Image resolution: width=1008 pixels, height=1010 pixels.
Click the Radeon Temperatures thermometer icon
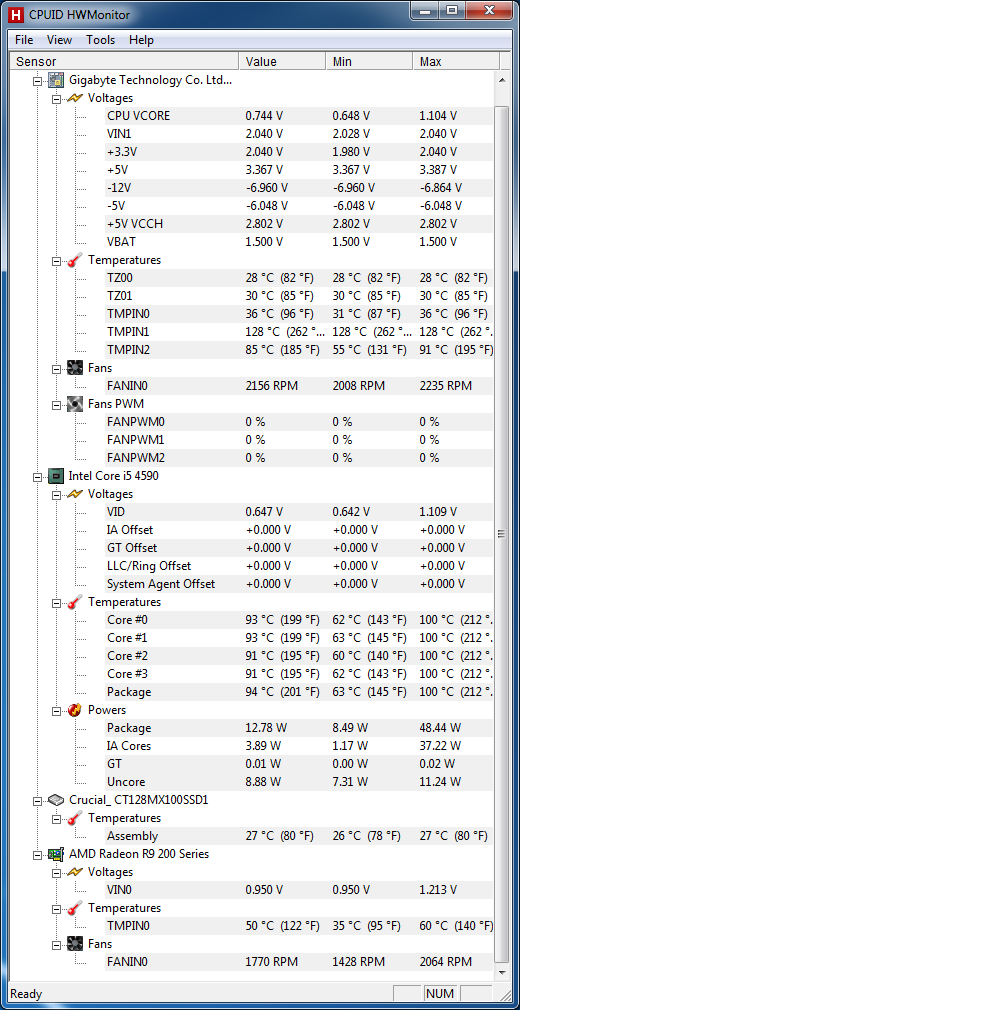pos(75,908)
